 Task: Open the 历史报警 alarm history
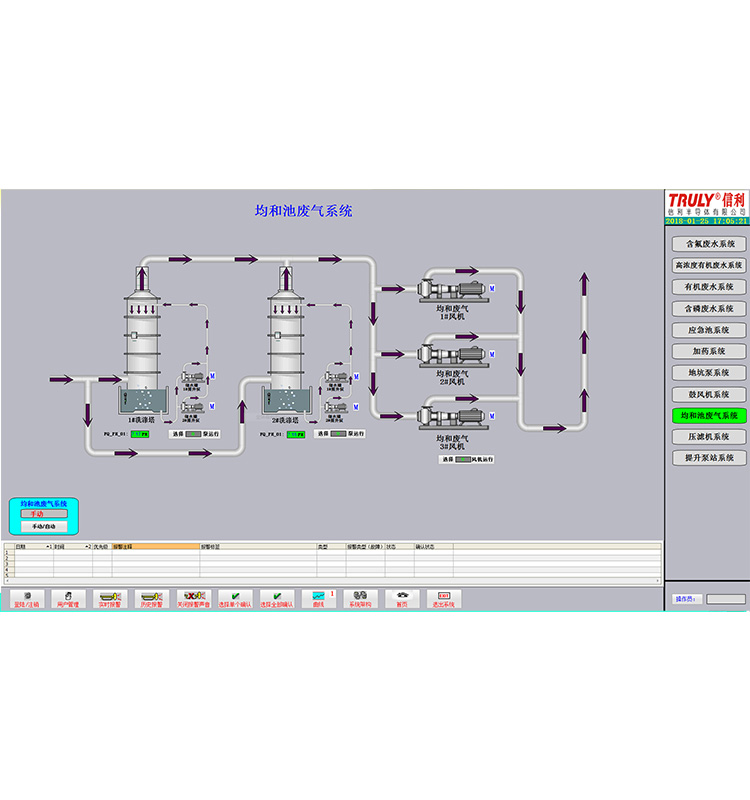pyautogui.click(x=151, y=597)
